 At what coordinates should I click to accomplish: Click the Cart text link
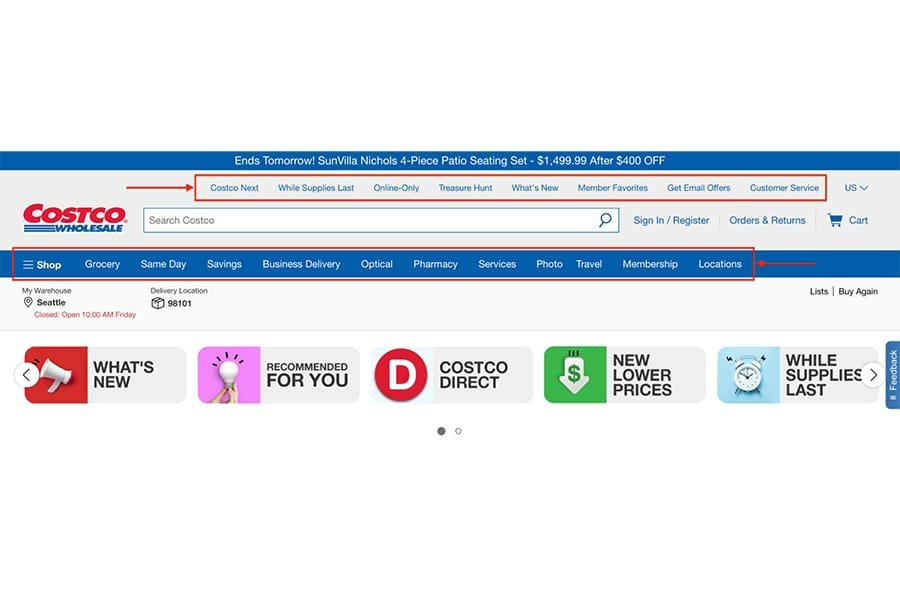(x=858, y=220)
